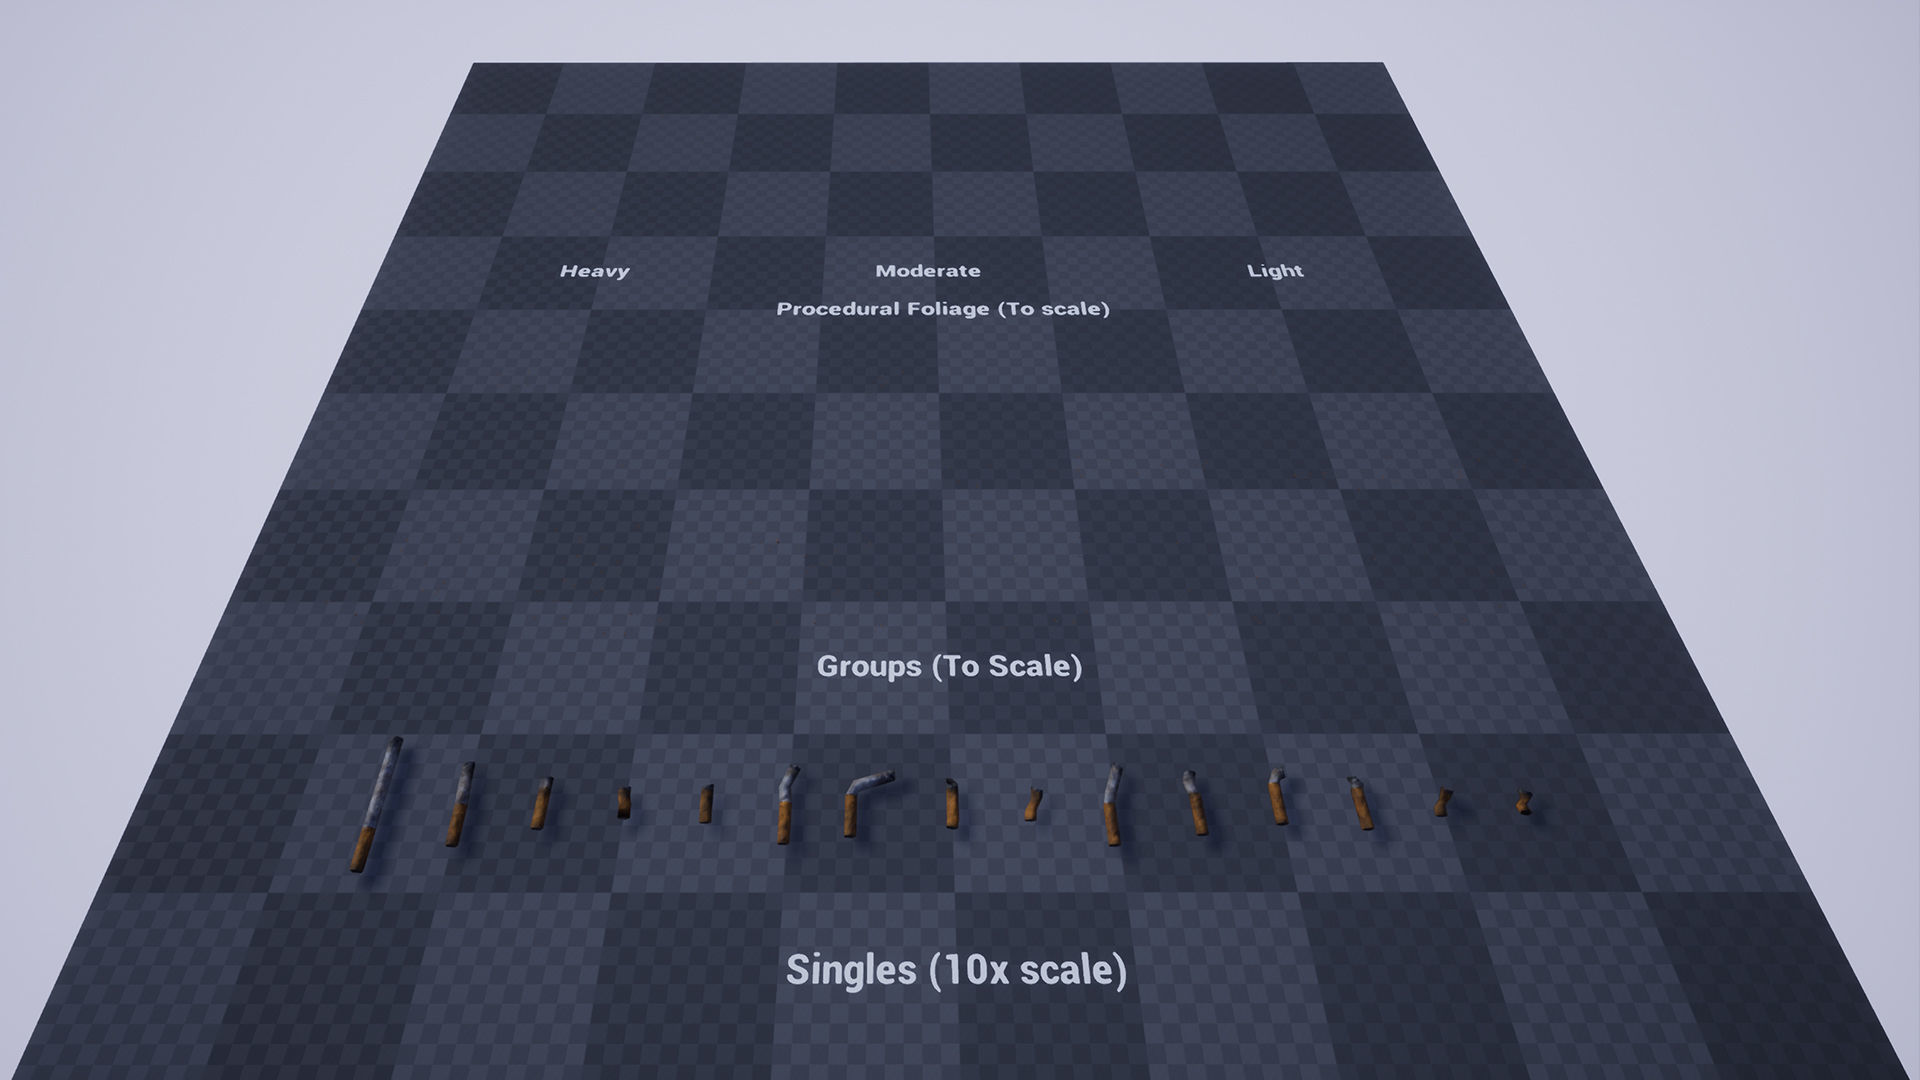Click the sixth cigarette with bent ash
The height and width of the screenshot is (1080, 1920).
click(x=785, y=808)
